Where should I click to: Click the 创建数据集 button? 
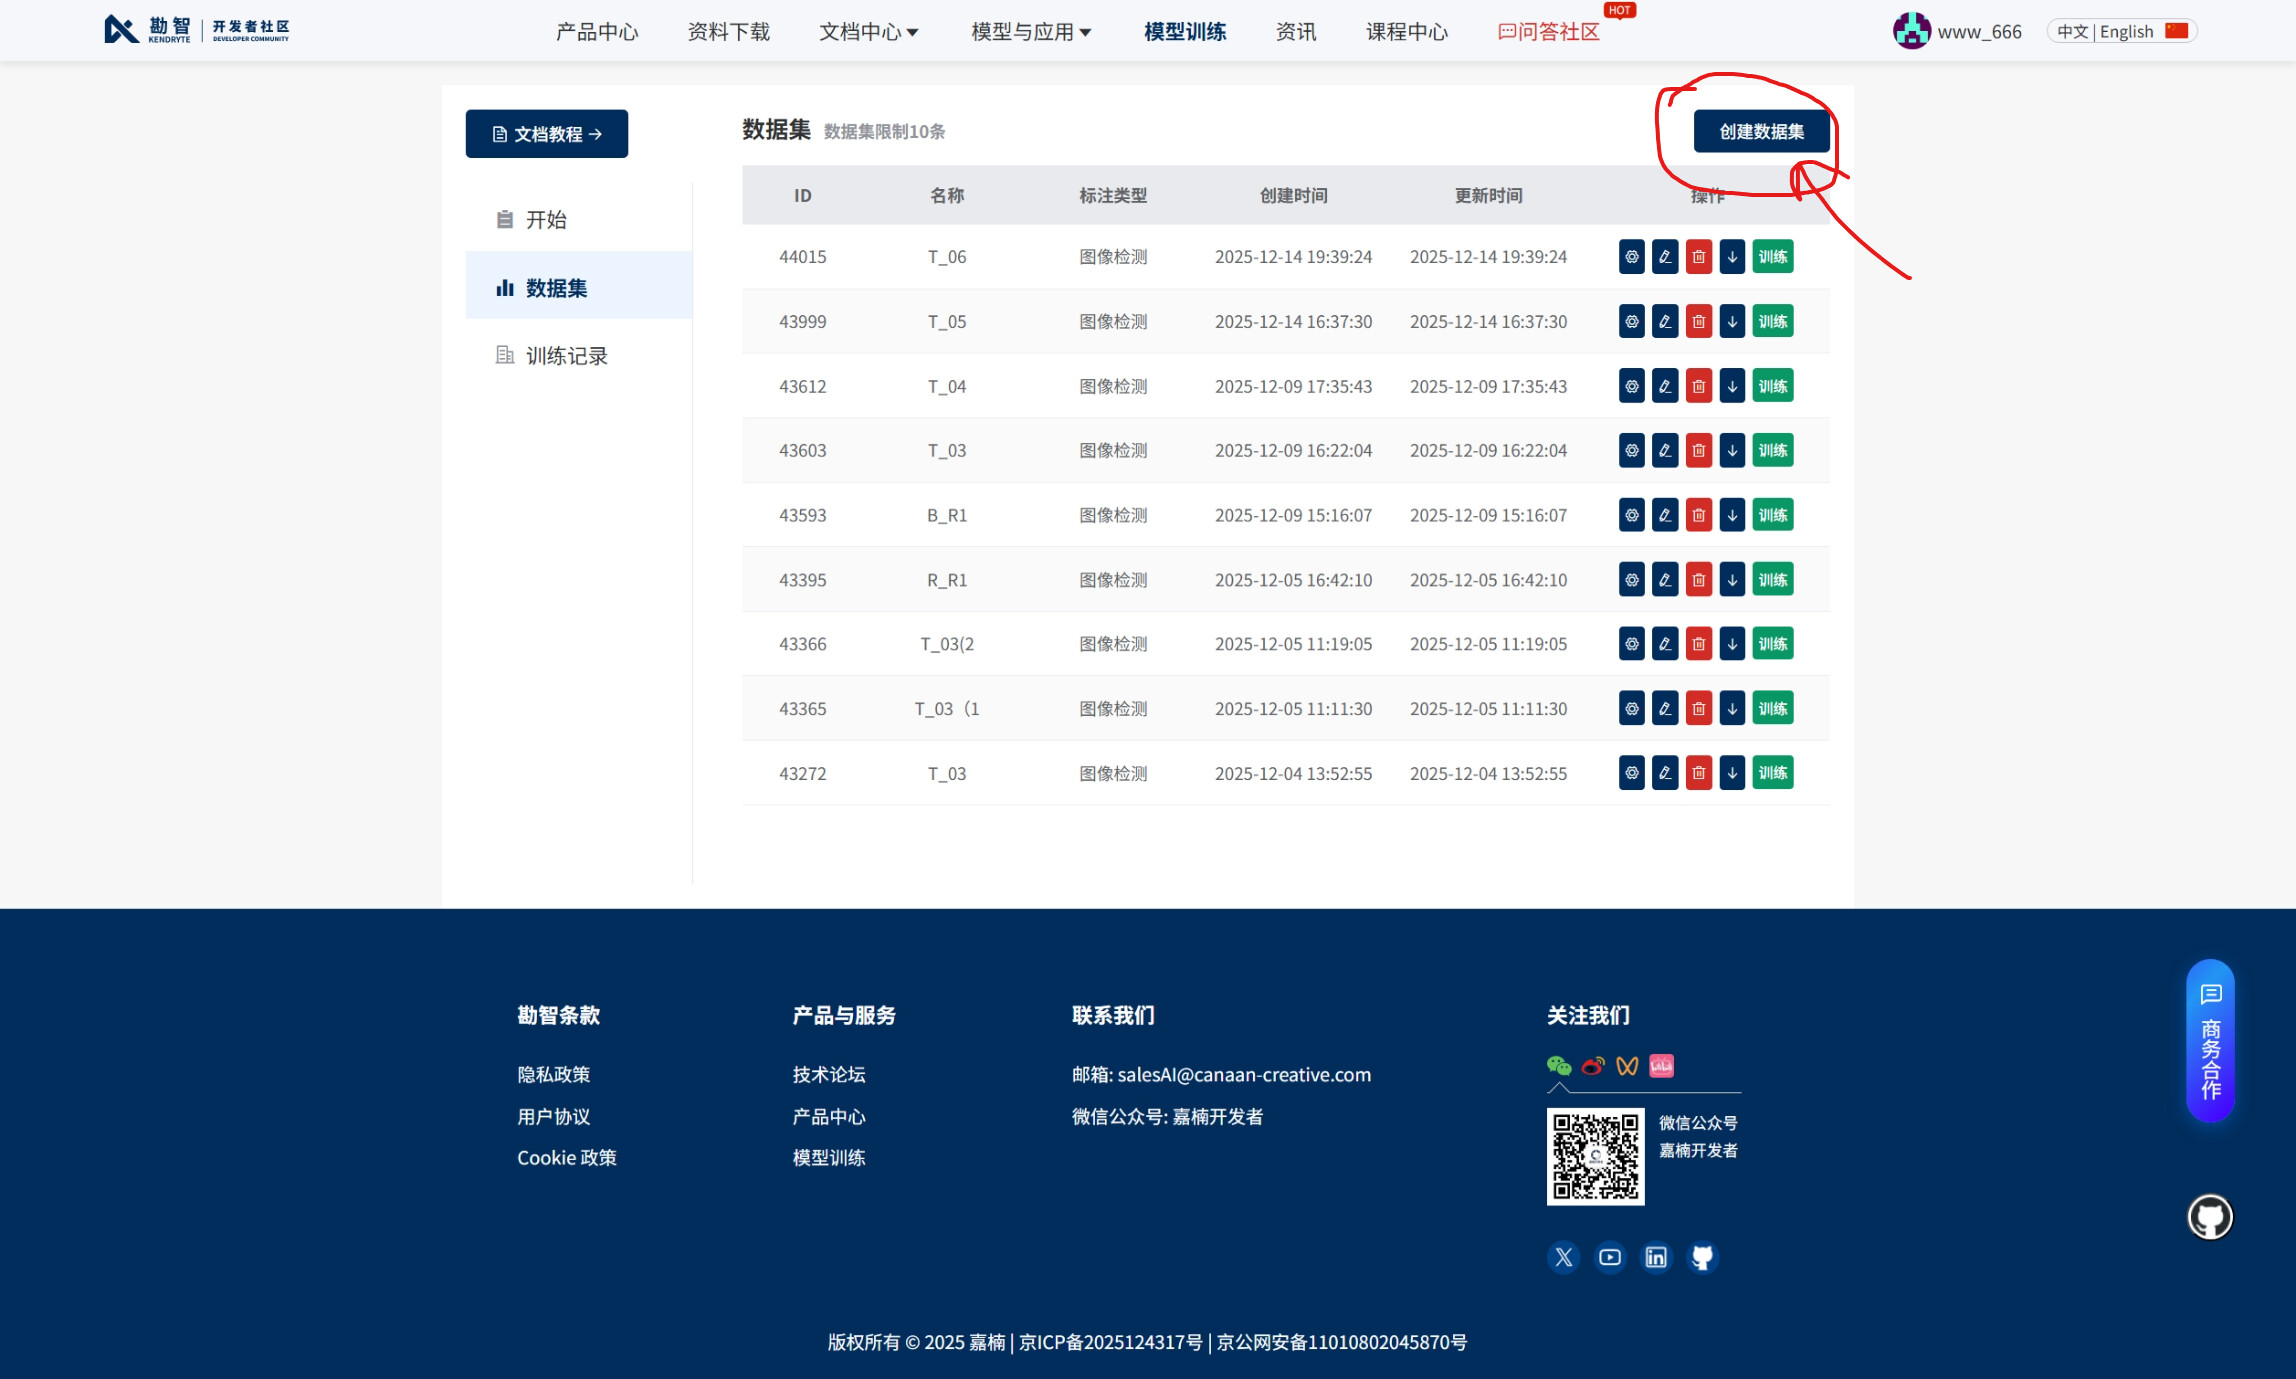tap(1761, 132)
